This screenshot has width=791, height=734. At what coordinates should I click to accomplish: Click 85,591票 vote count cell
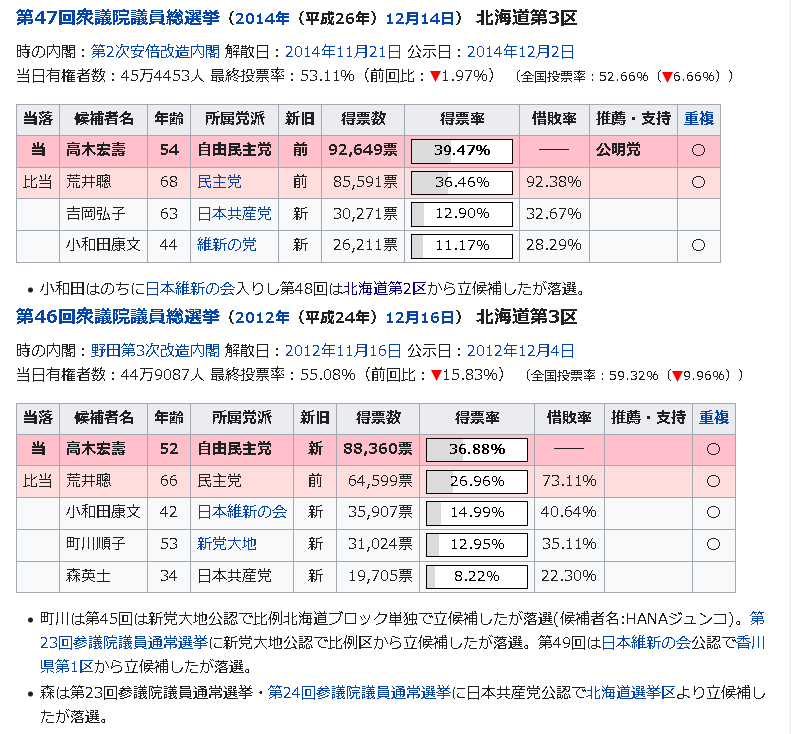coord(365,182)
